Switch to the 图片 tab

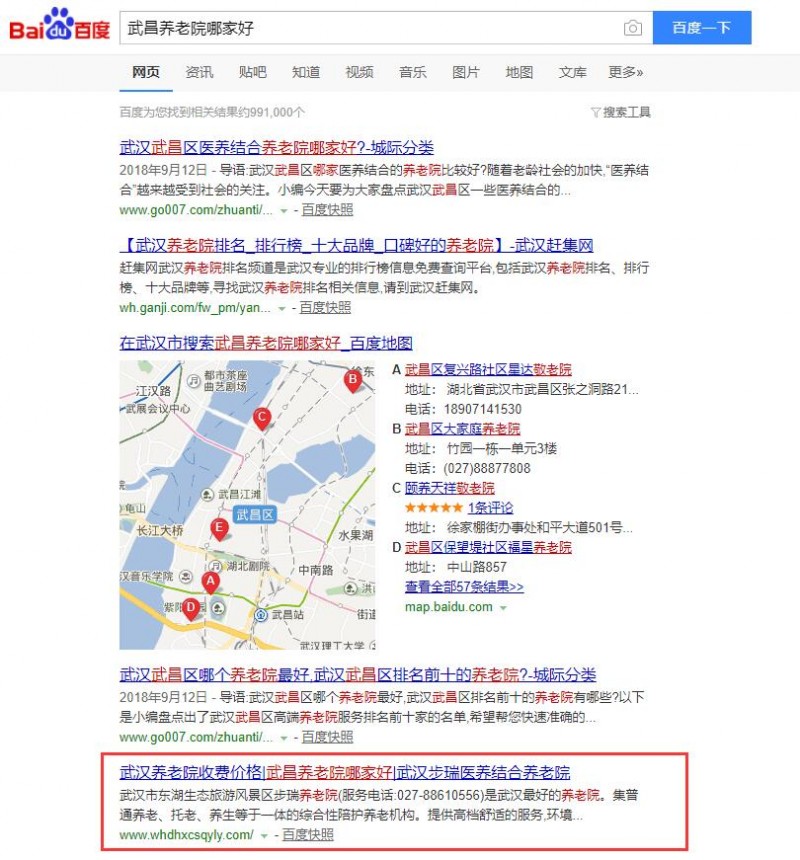[466, 72]
